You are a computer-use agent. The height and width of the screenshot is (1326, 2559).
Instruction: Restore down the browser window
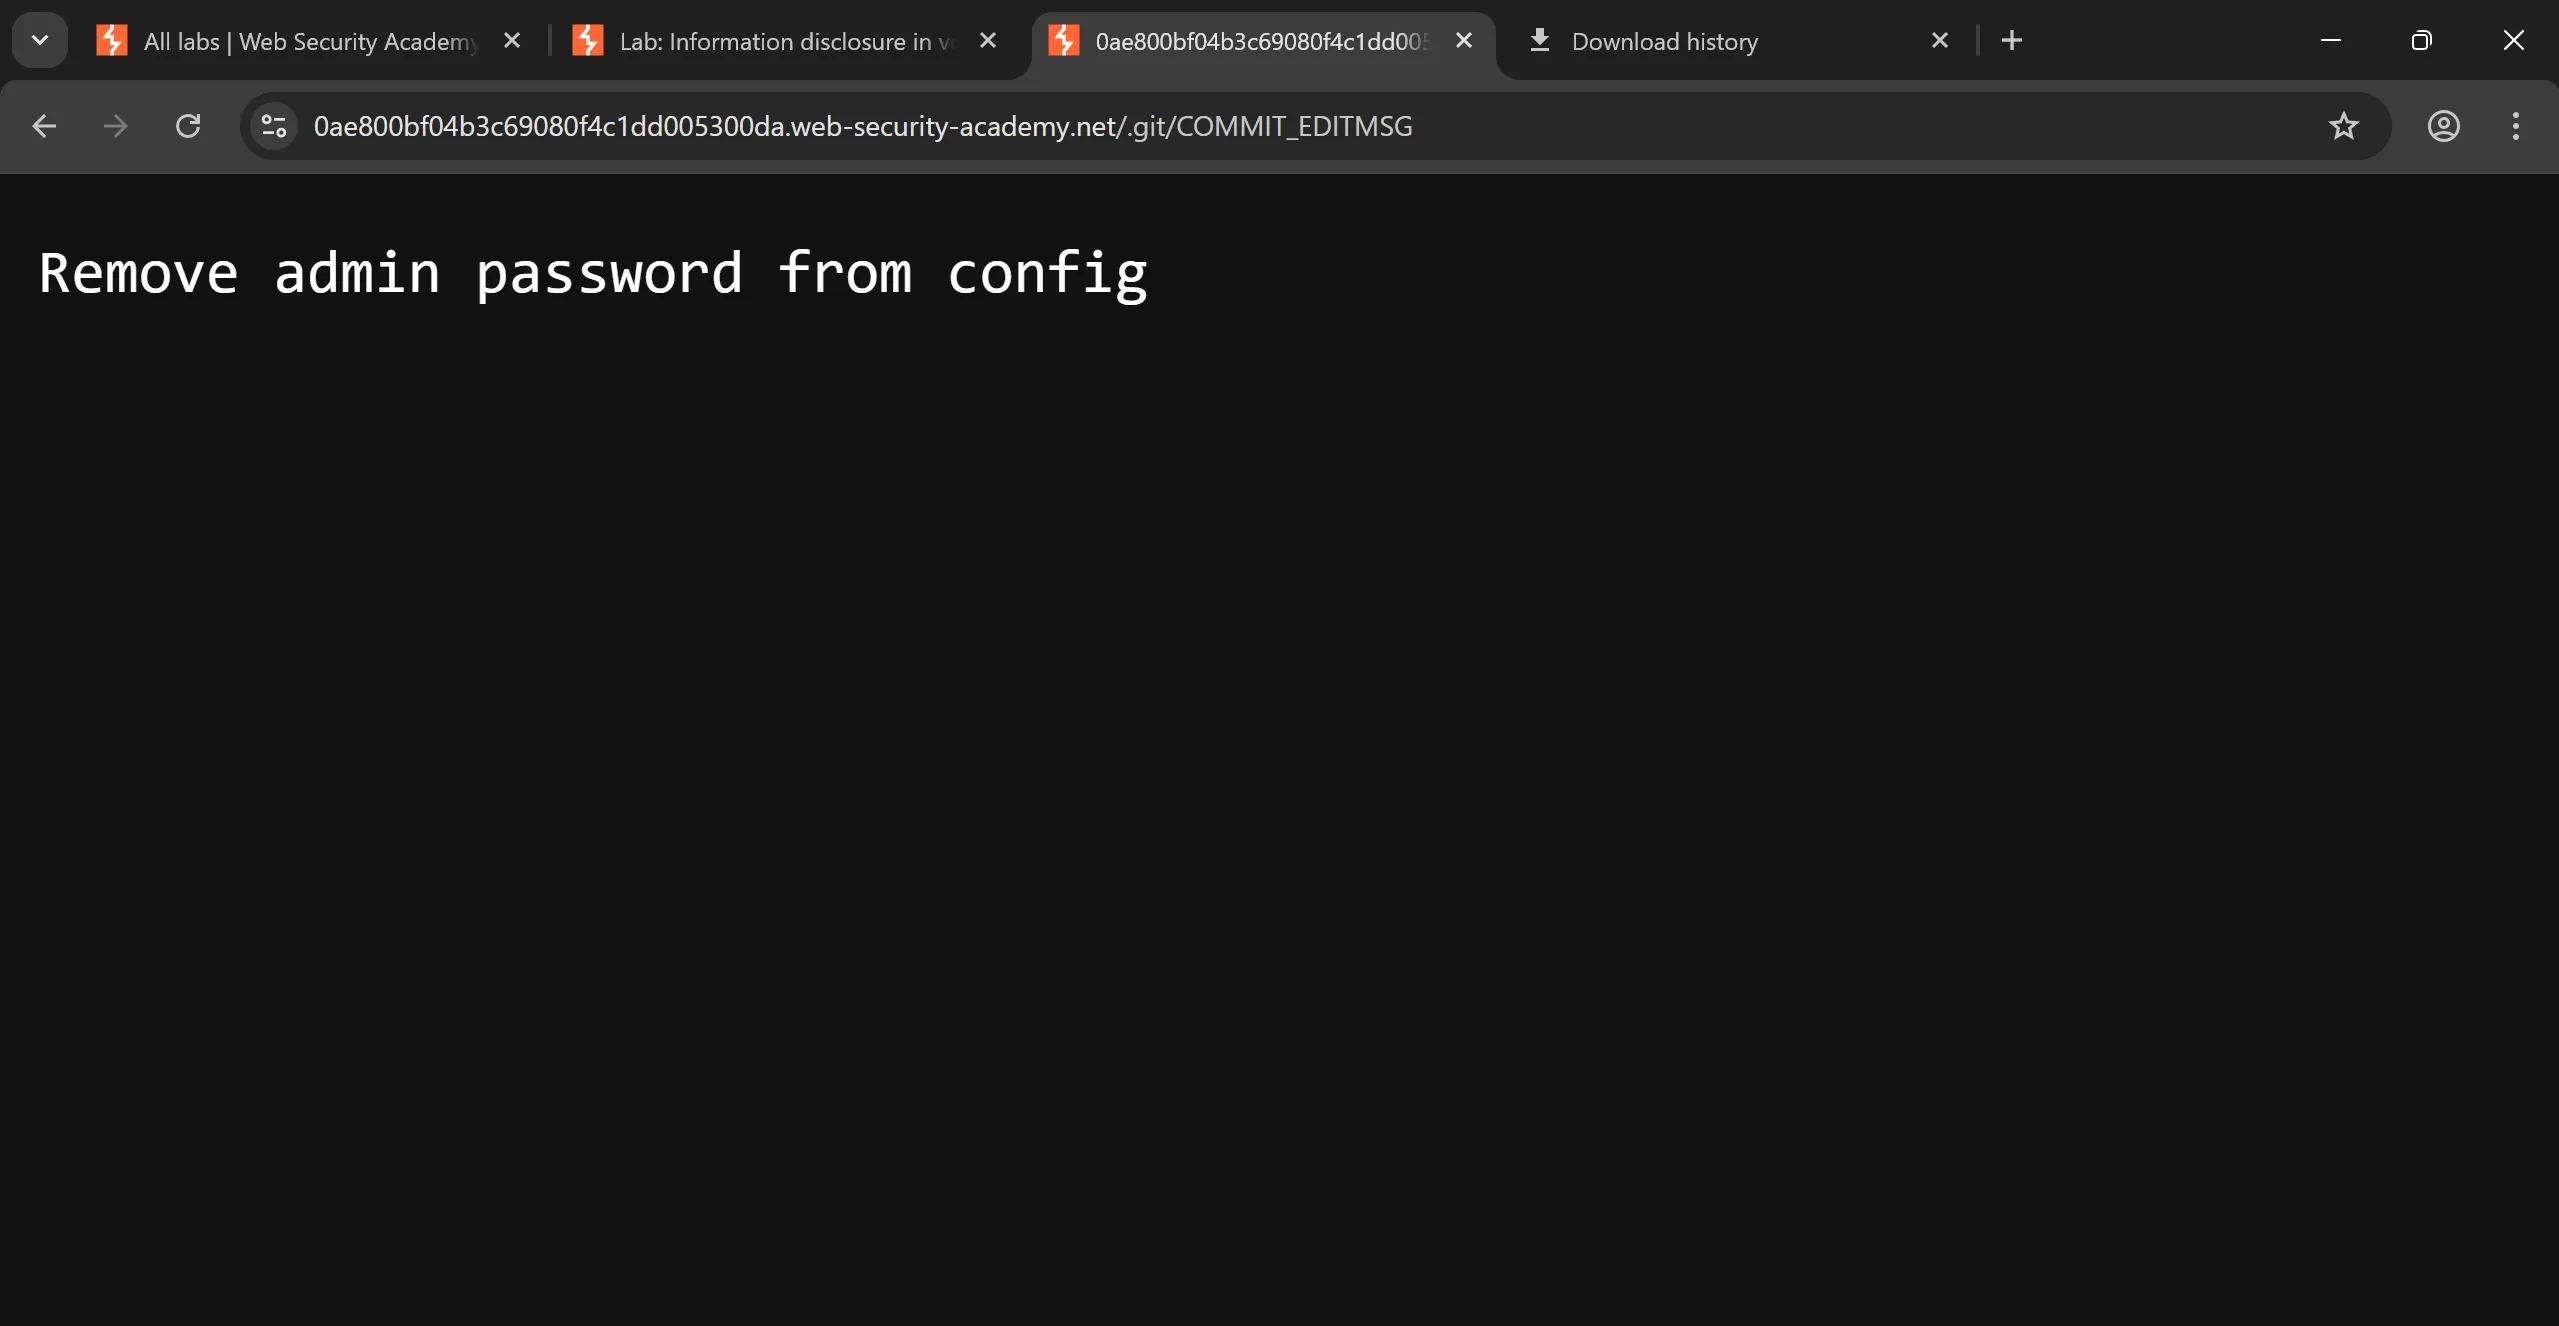[x=2421, y=41]
